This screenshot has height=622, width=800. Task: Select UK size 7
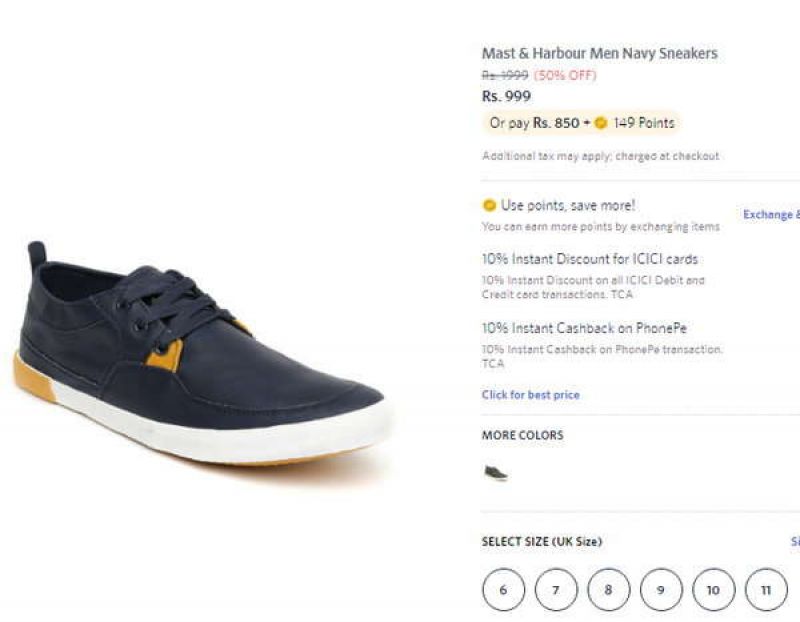(553, 591)
